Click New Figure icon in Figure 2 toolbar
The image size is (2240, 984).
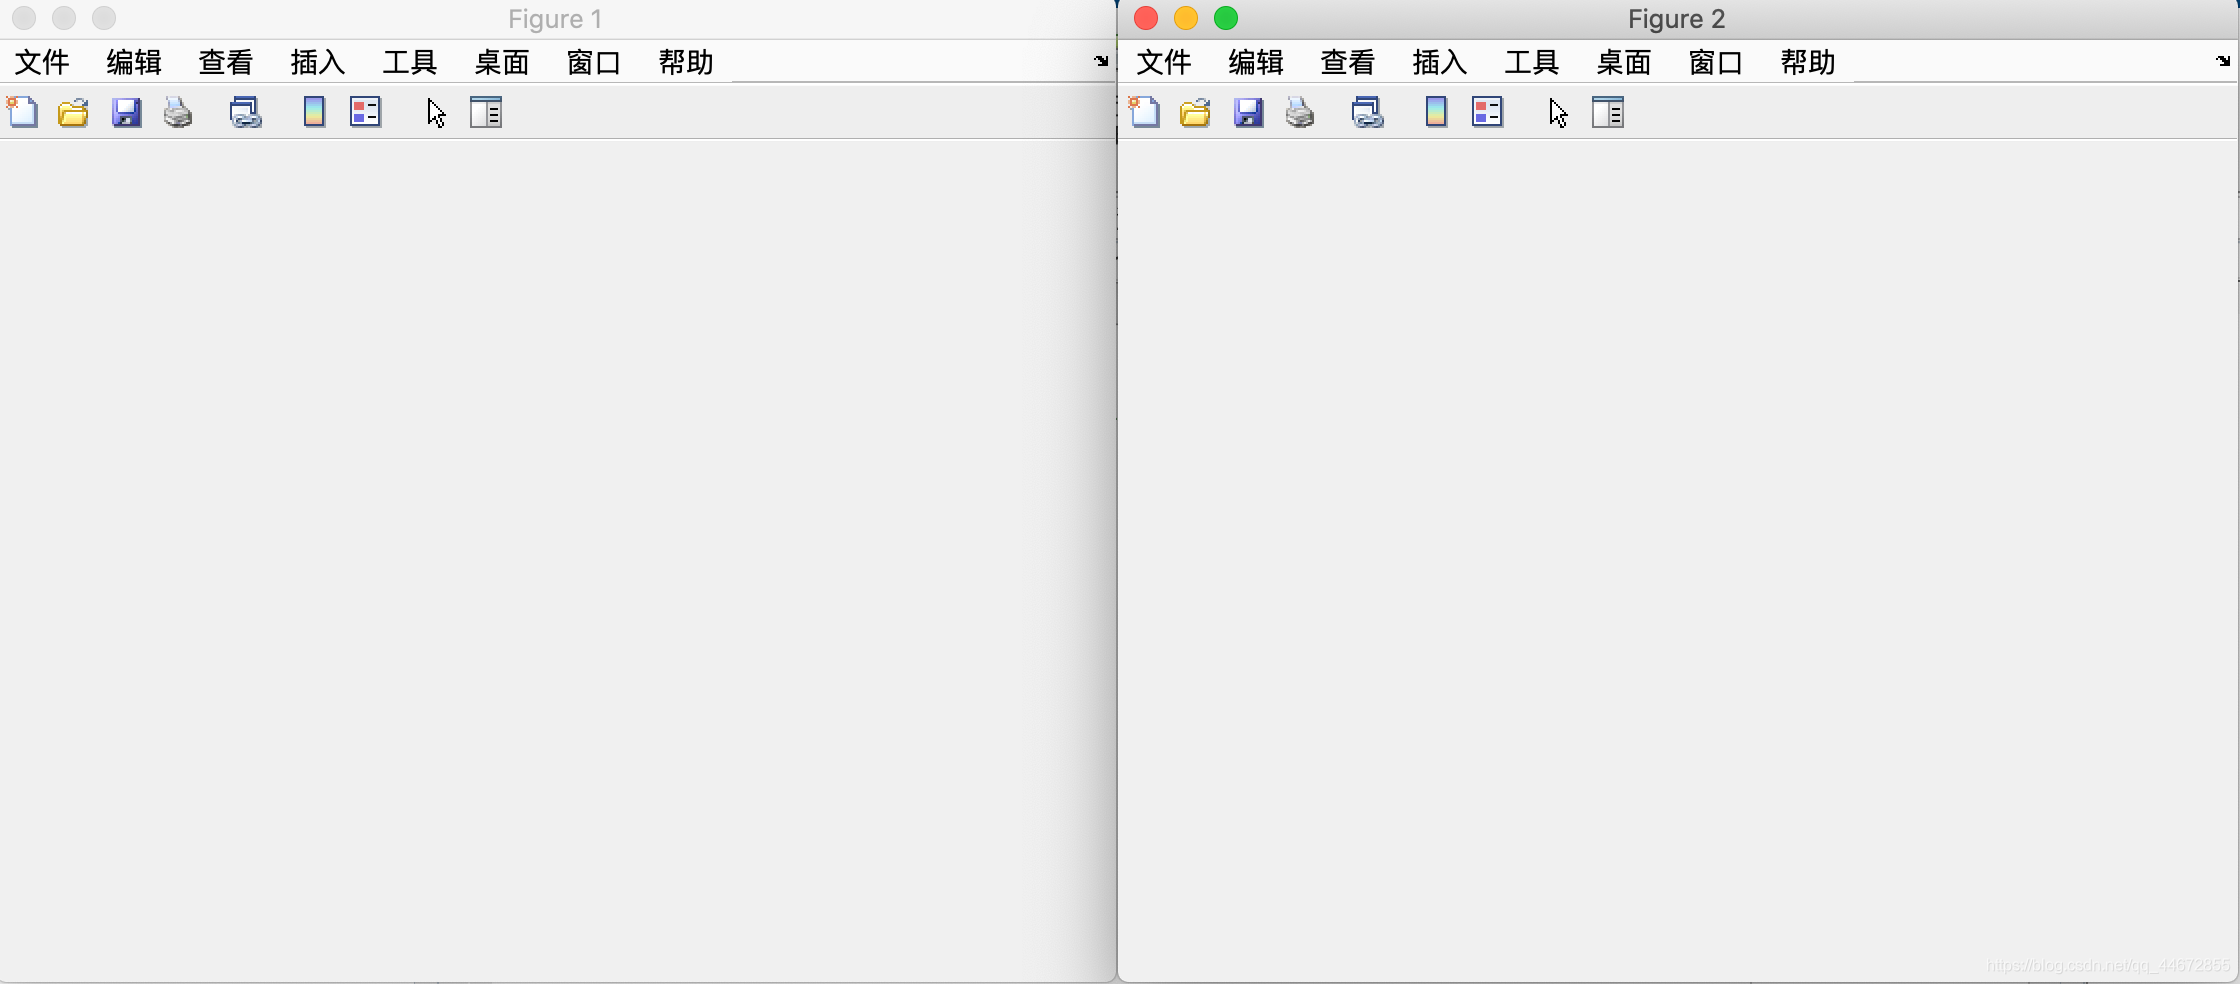click(x=1144, y=112)
